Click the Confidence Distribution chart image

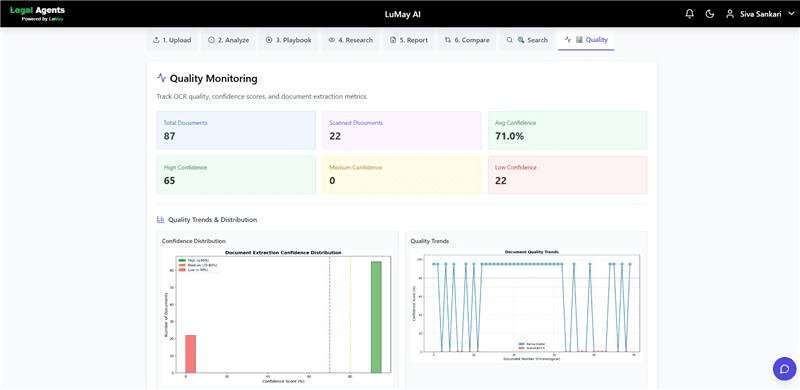click(x=277, y=316)
